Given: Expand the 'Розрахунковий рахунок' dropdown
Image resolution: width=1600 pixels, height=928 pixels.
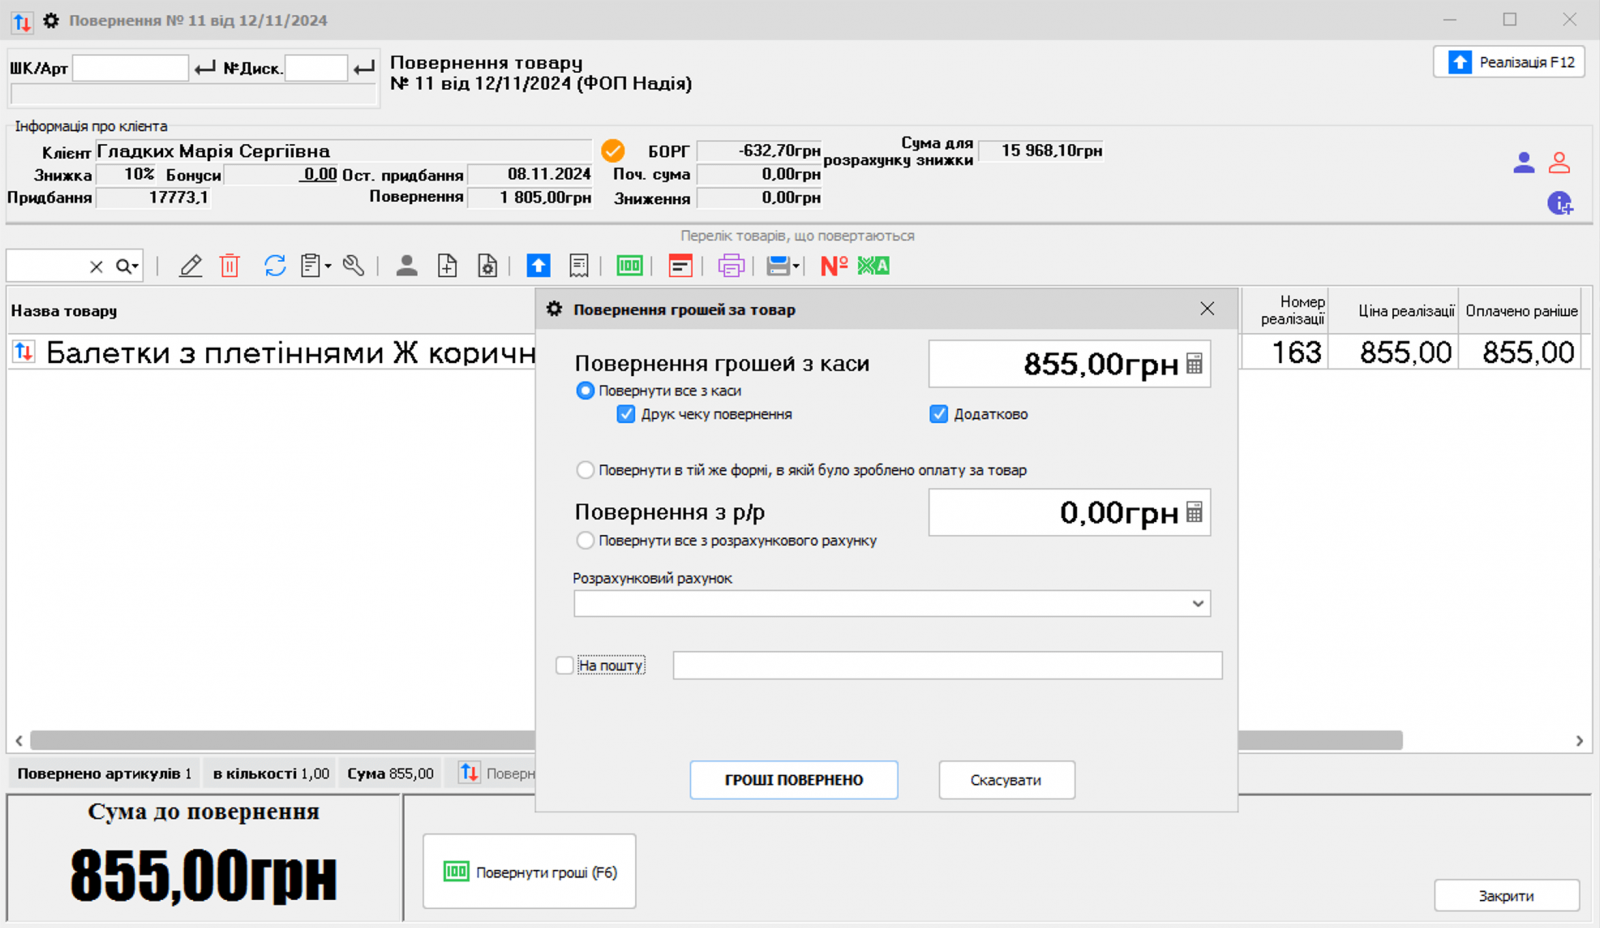Looking at the screenshot, I should [x=1197, y=604].
